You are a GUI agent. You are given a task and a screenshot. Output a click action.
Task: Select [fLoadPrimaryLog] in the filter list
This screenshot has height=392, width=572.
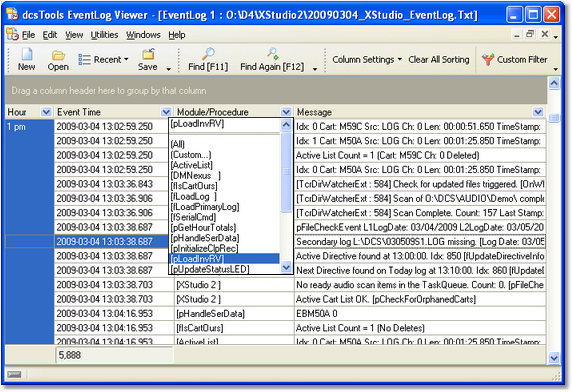click(x=224, y=207)
